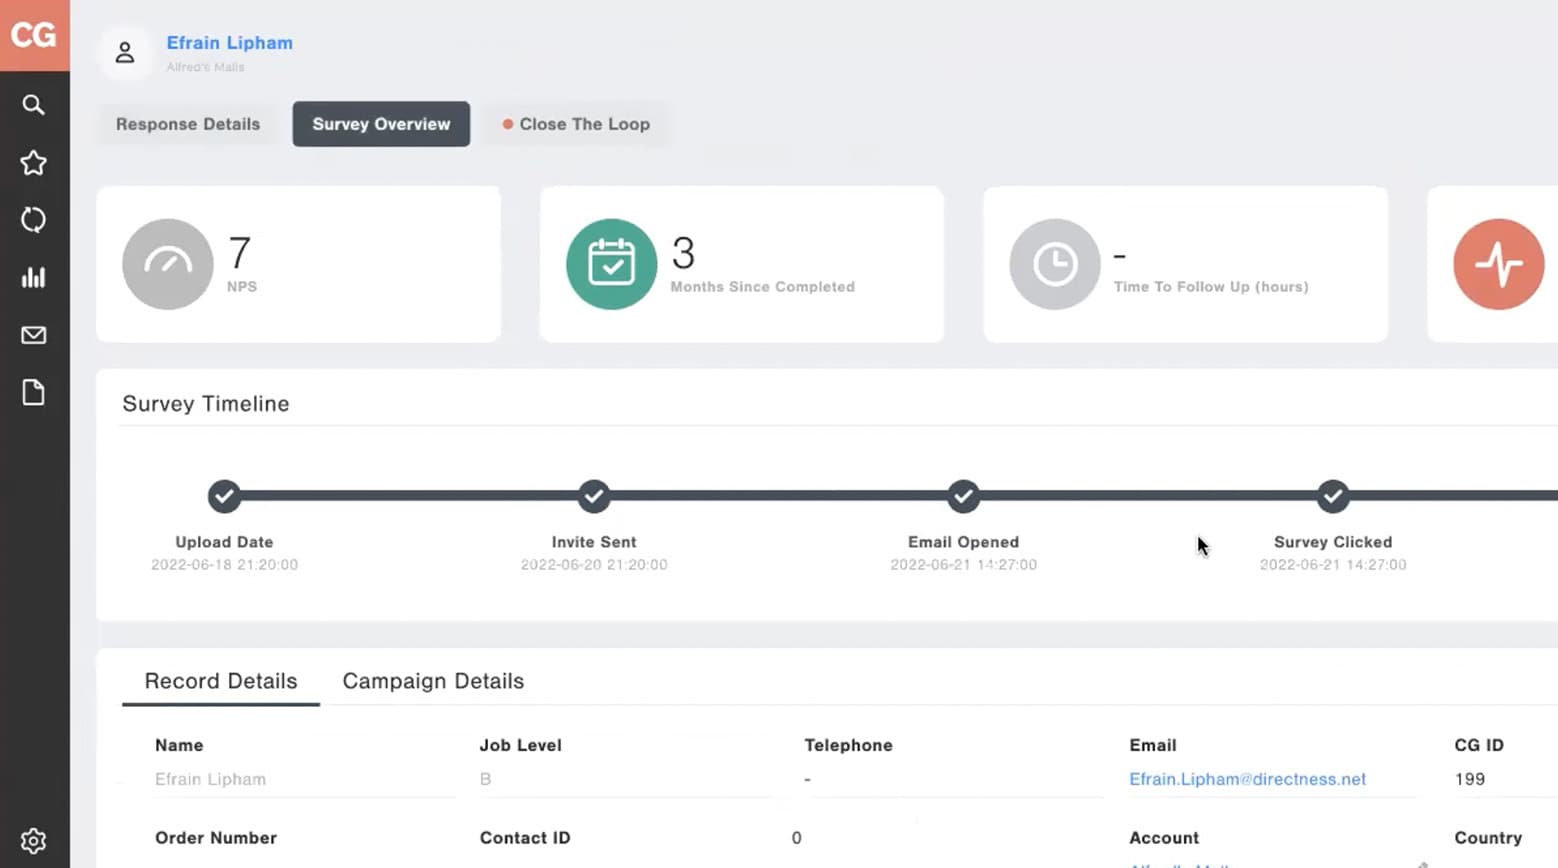This screenshot has height=868, width=1558.
Task: Click the sync loop icon in sidebar
Action: [34, 219]
